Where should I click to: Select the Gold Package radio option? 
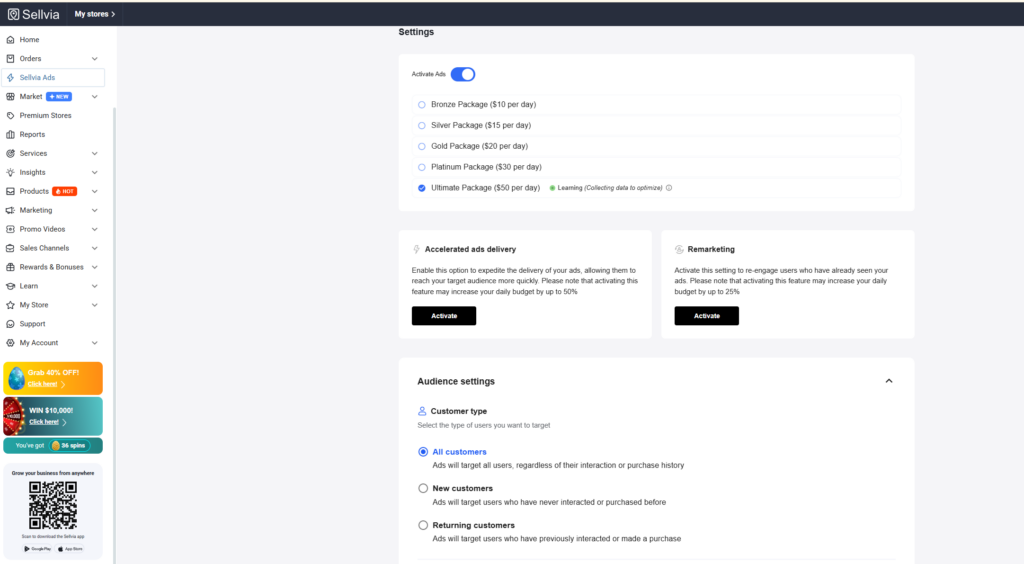pyautogui.click(x=422, y=146)
